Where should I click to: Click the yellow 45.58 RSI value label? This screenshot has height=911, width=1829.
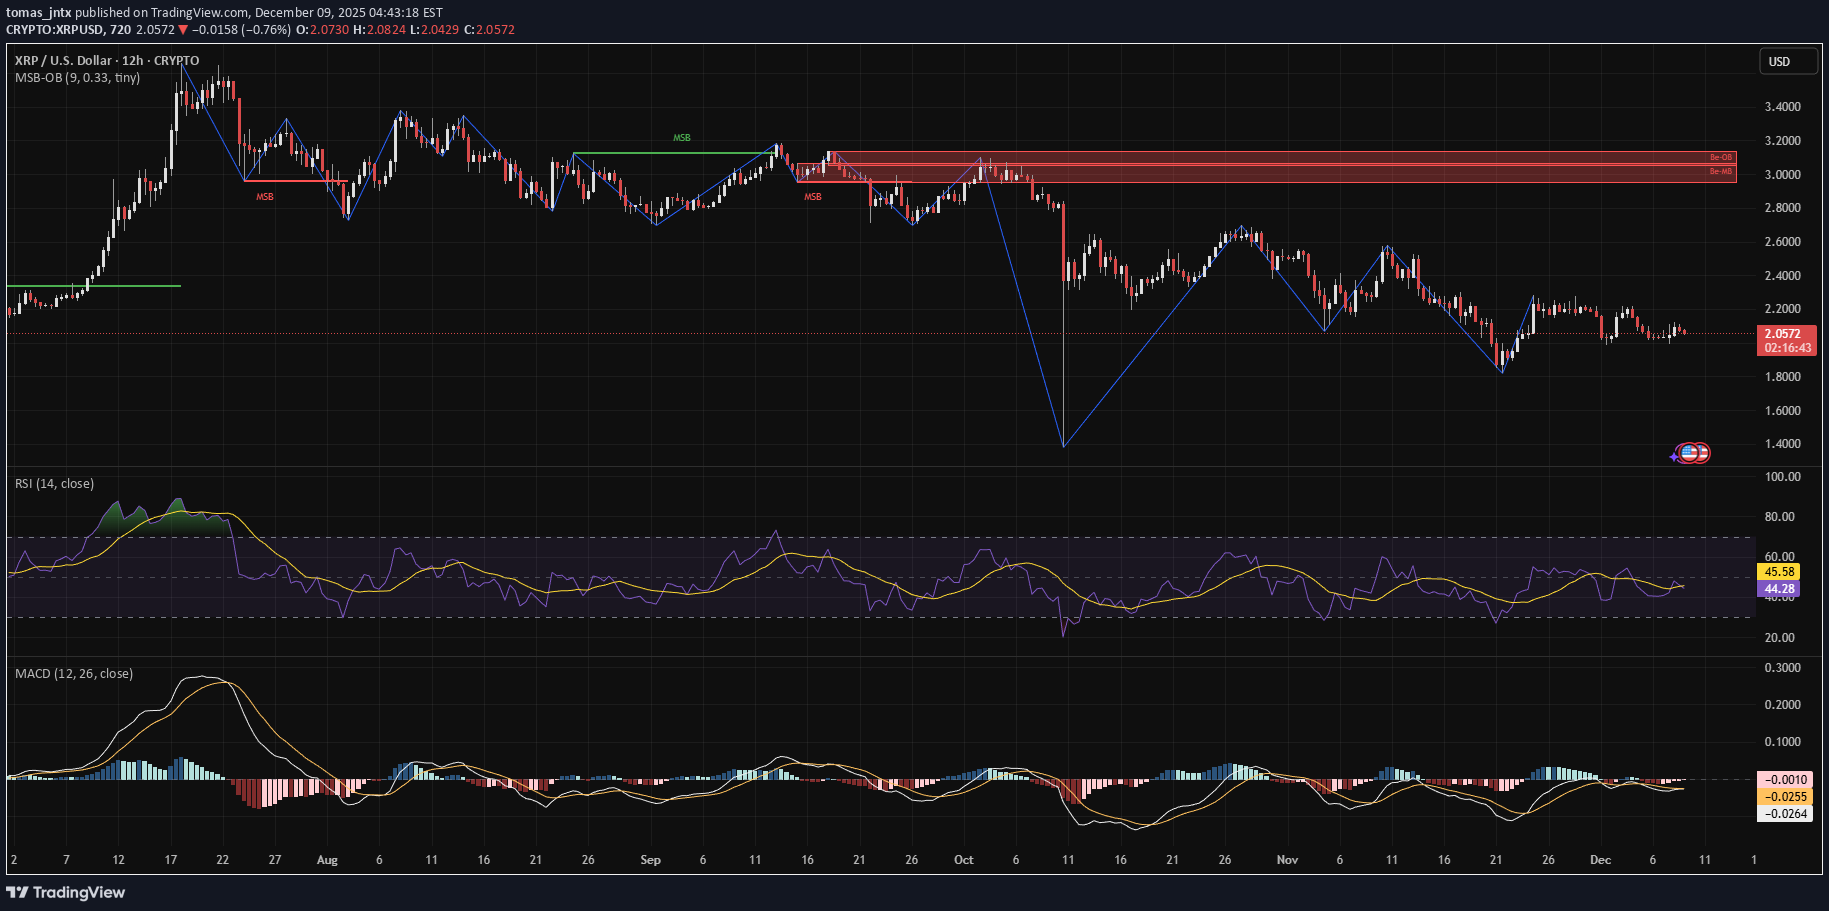(1781, 571)
